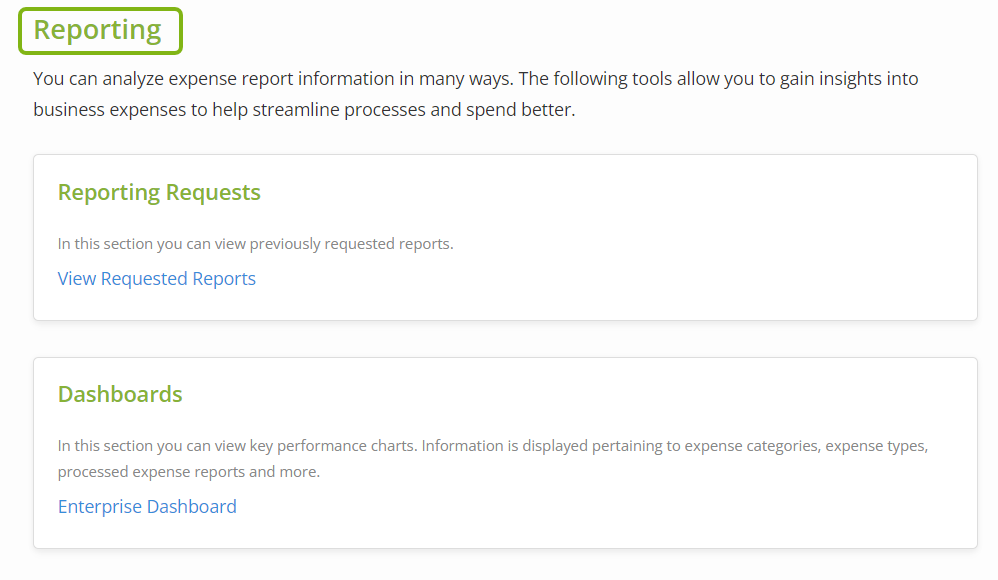Click blank gap between the two cards
The width and height of the screenshot is (998, 580).
pyautogui.click(x=505, y=339)
